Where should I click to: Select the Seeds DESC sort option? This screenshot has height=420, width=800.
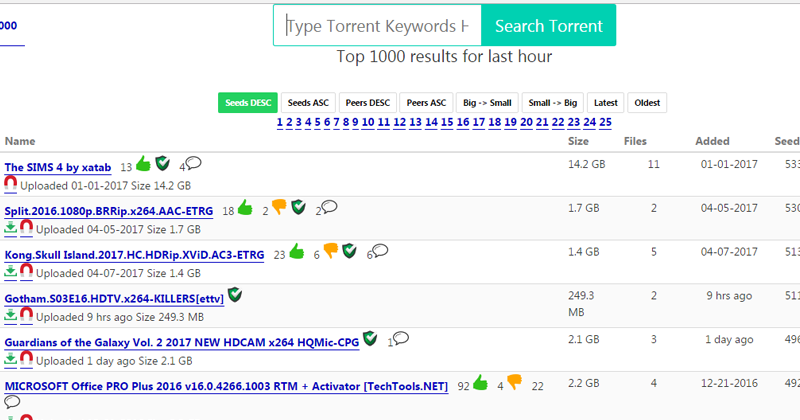pyautogui.click(x=249, y=103)
